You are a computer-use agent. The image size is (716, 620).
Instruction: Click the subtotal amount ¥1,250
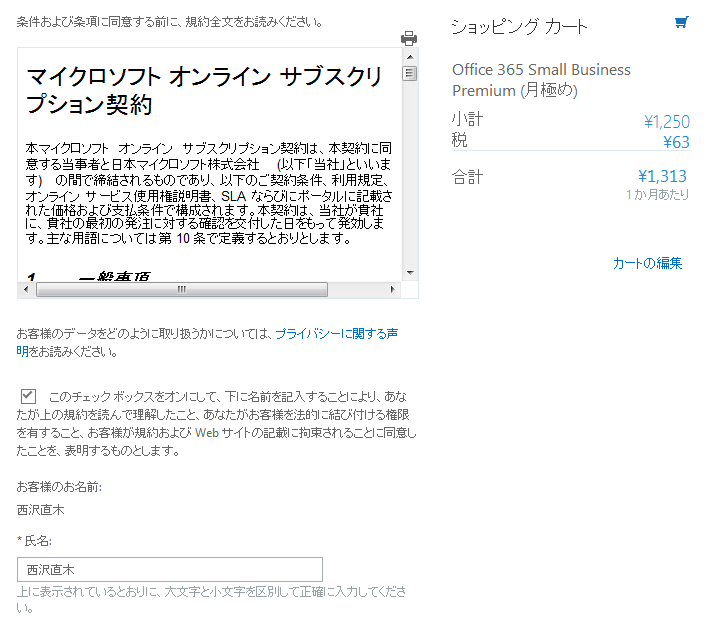click(x=667, y=122)
